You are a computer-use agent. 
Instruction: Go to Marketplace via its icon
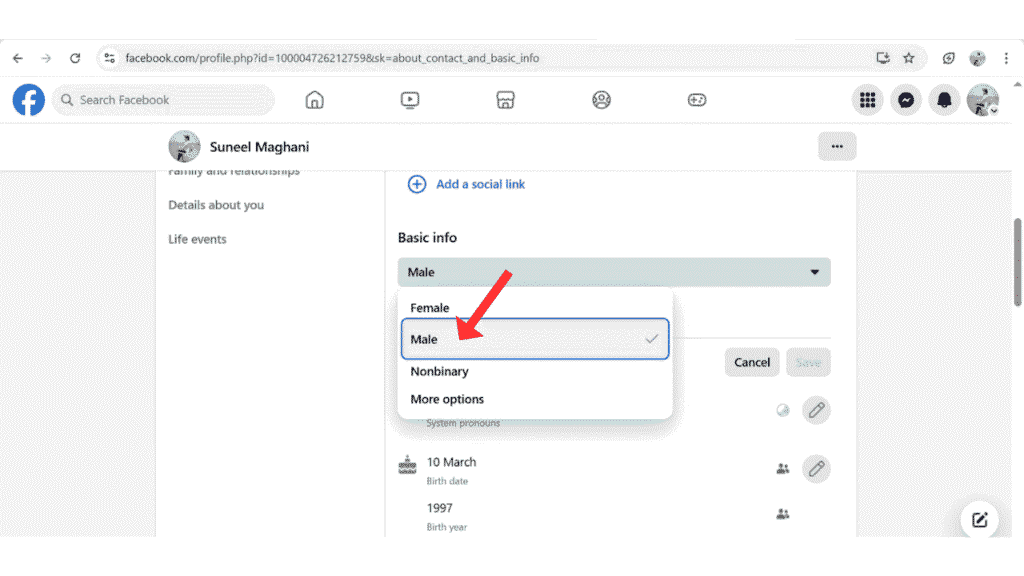point(505,100)
